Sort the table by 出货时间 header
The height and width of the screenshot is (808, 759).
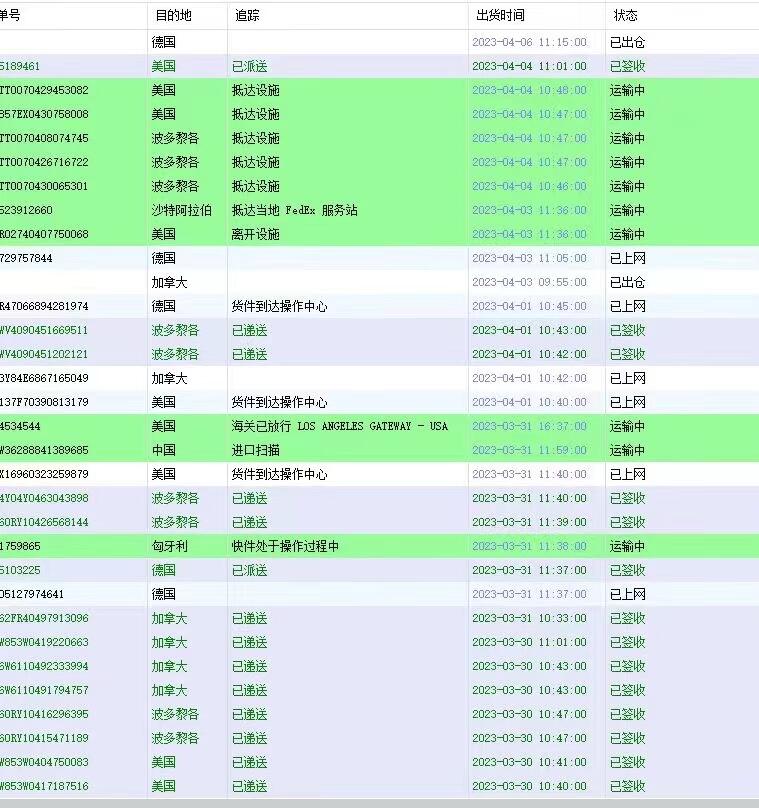(x=500, y=16)
